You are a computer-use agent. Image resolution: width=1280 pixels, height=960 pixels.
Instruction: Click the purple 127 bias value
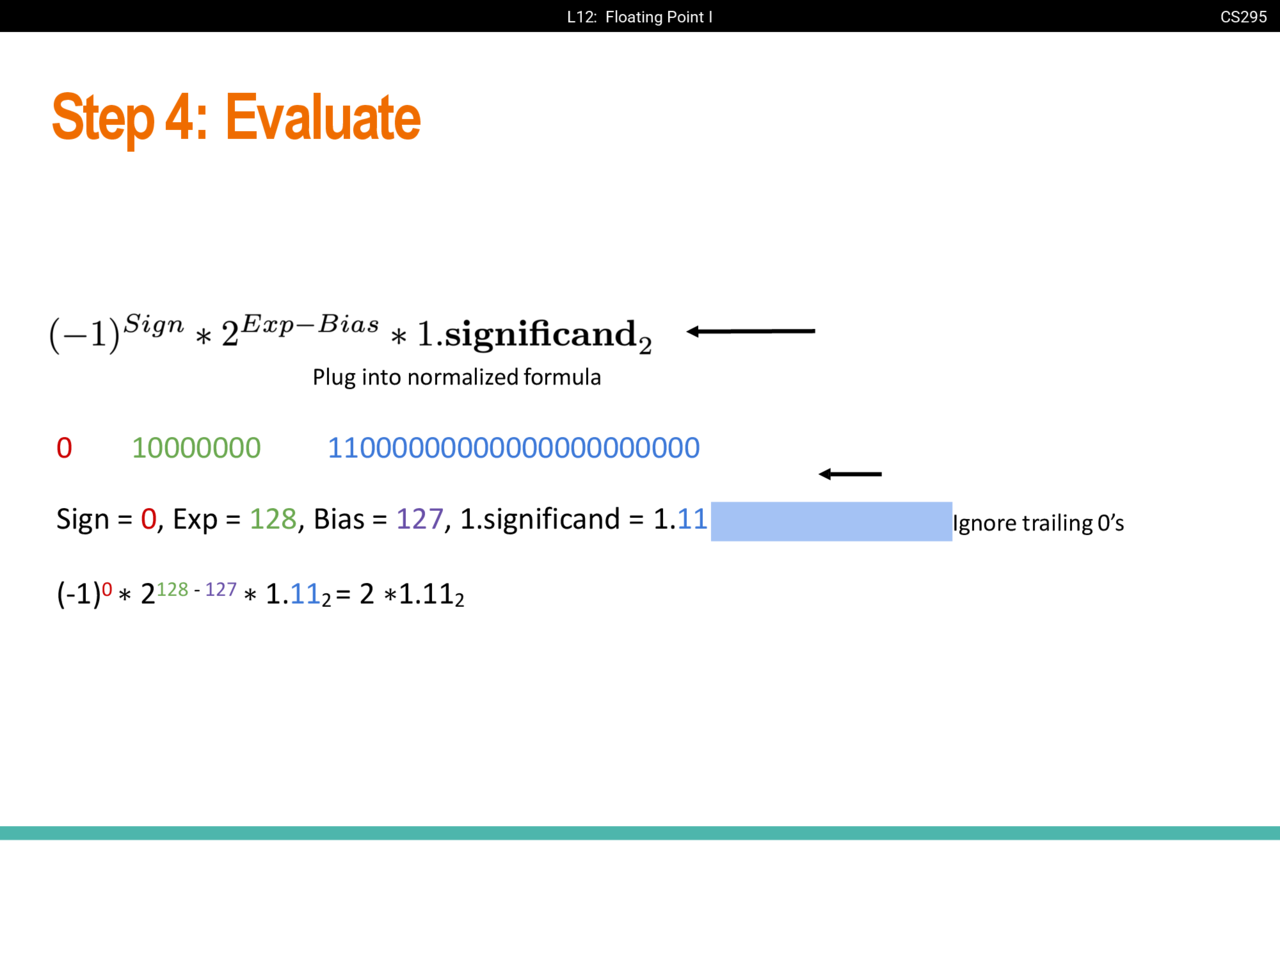(x=419, y=519)
